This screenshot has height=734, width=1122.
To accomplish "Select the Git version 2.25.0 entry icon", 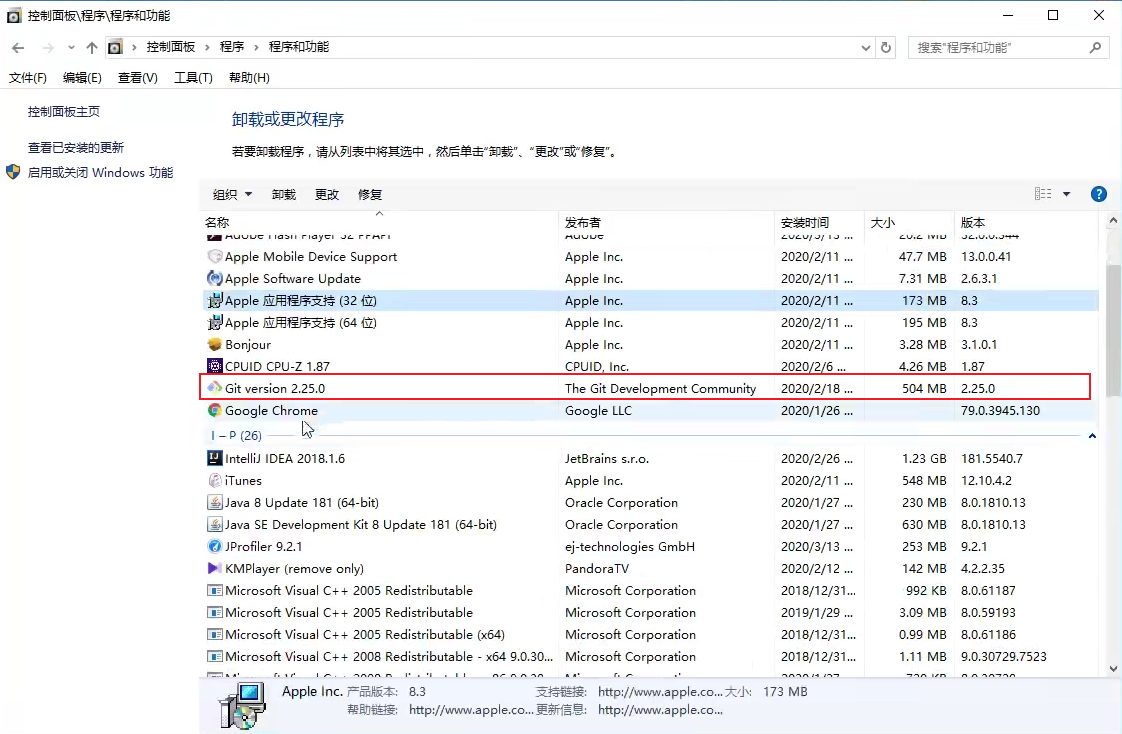I will (x=215, y=388).
